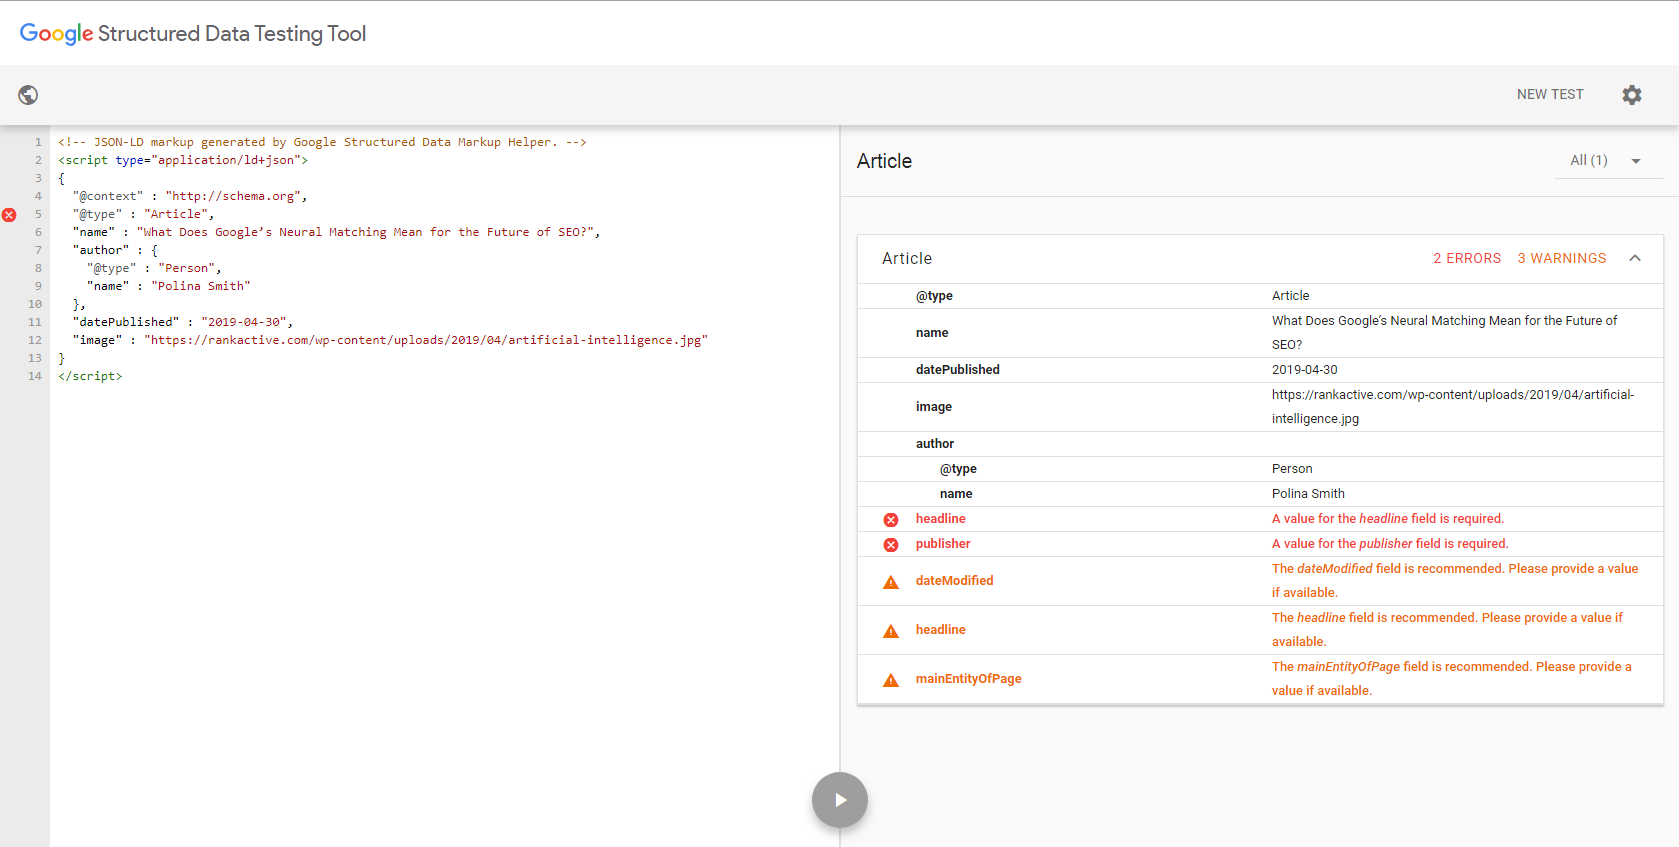This screenshot has height=847, width=1679.
Task: Click the image URL value in results
Action: point(1452,407)
